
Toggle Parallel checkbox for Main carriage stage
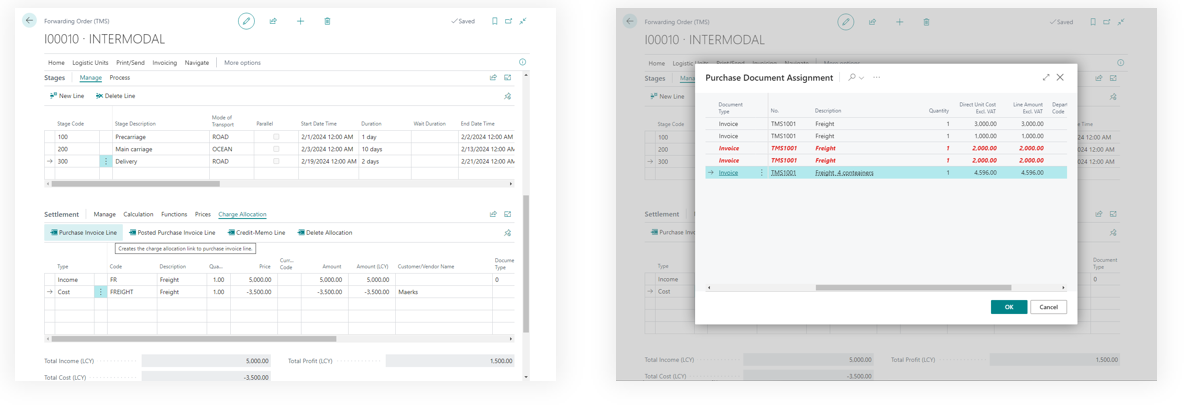click(276, 149)
